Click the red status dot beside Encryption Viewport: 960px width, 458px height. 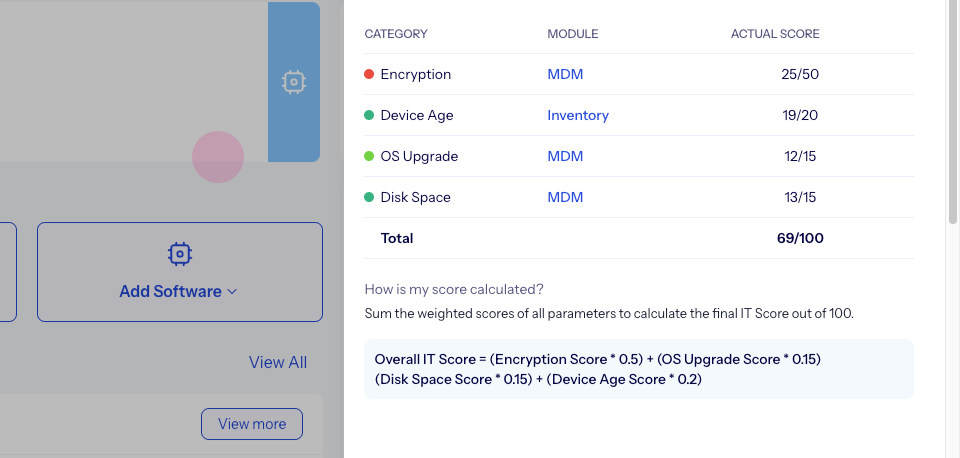(x=369, y=74)
